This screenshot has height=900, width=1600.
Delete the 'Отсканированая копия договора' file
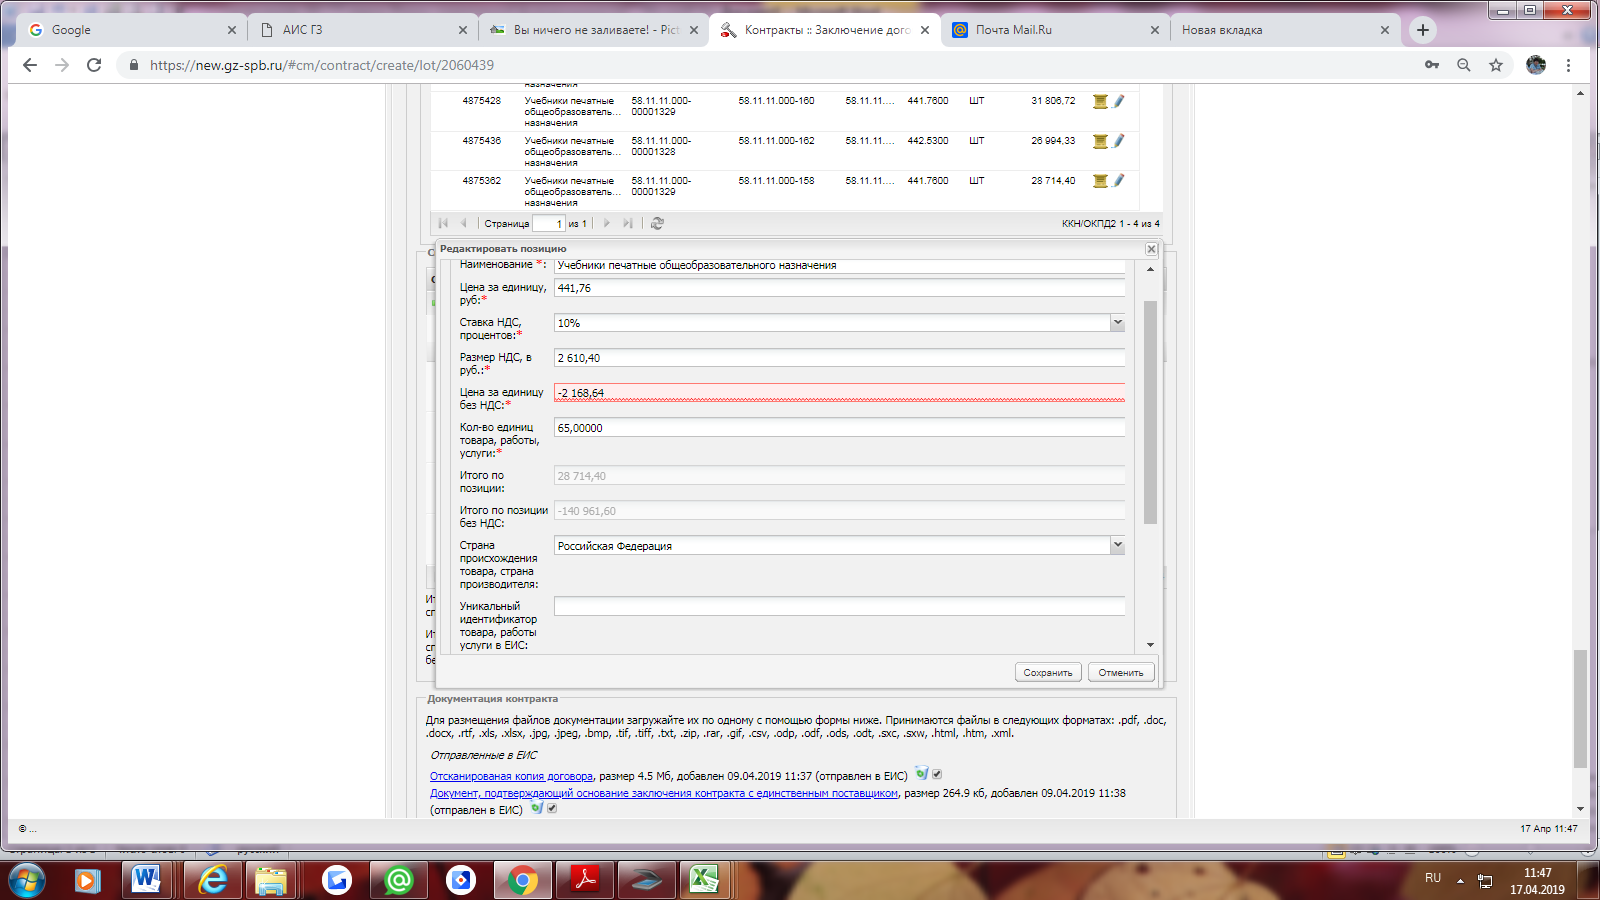tap(922, 773)
